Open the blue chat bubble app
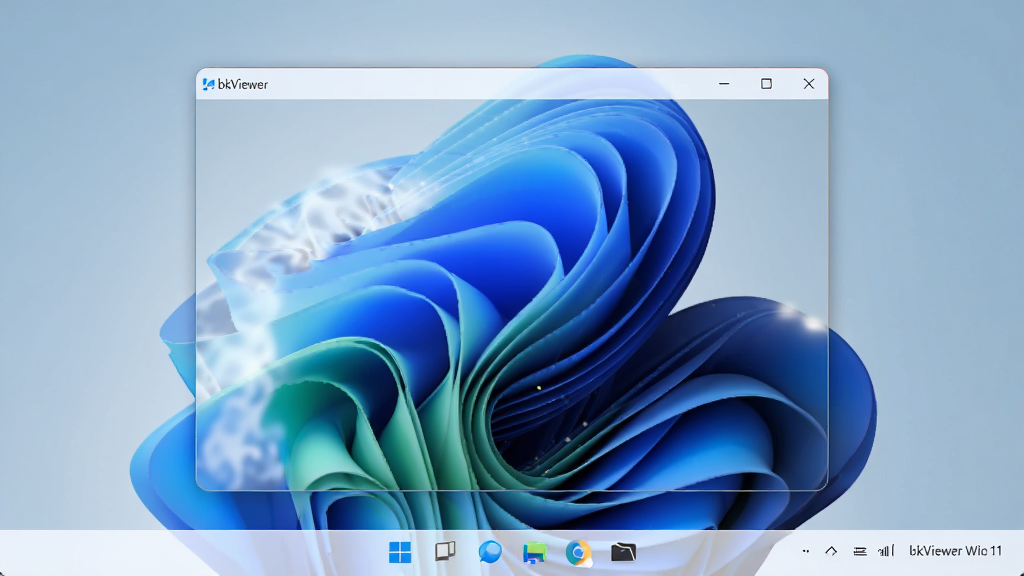The image size is (1024, 576). pyautogui.click(x=490, y=552)
